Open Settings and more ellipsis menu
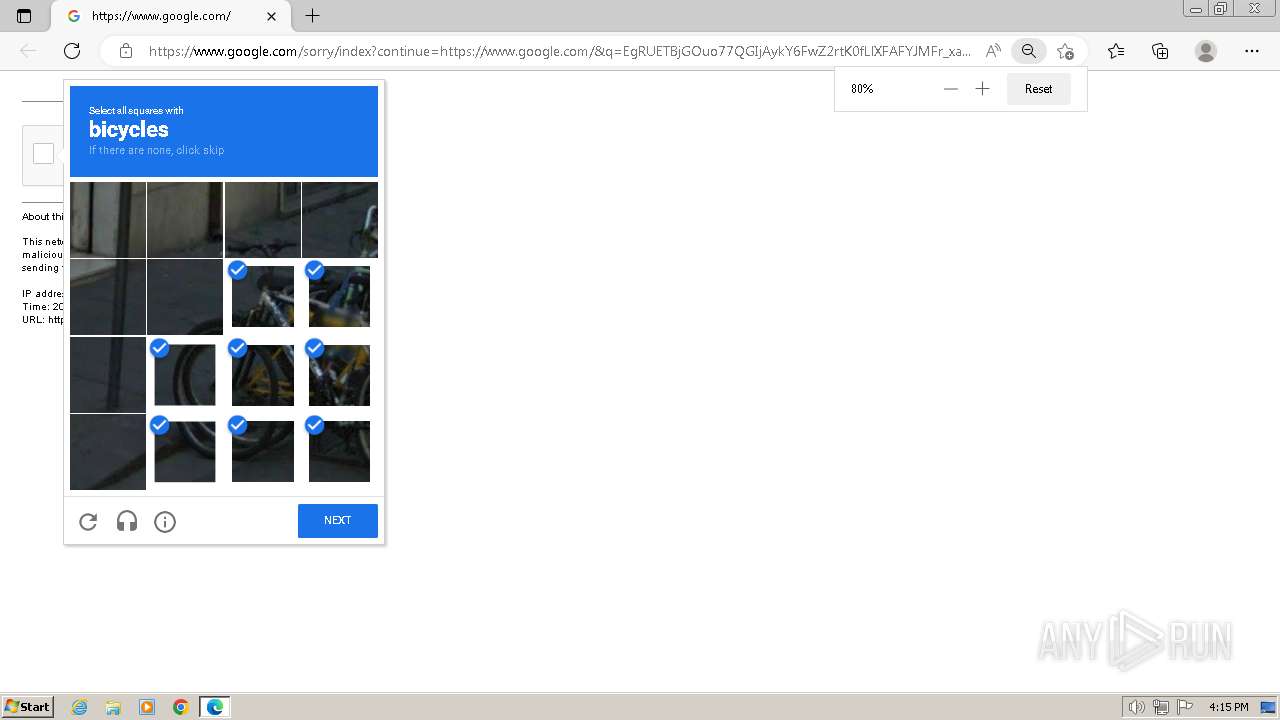This screenshot has height=720, width=1280. [1252, 51]
